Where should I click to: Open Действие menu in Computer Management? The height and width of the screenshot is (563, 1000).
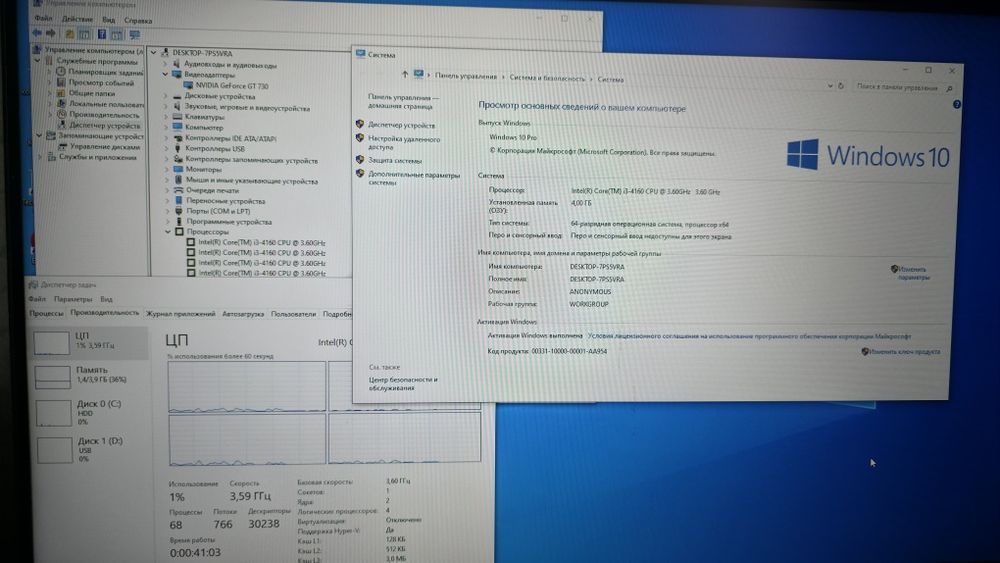click(77, 19)
